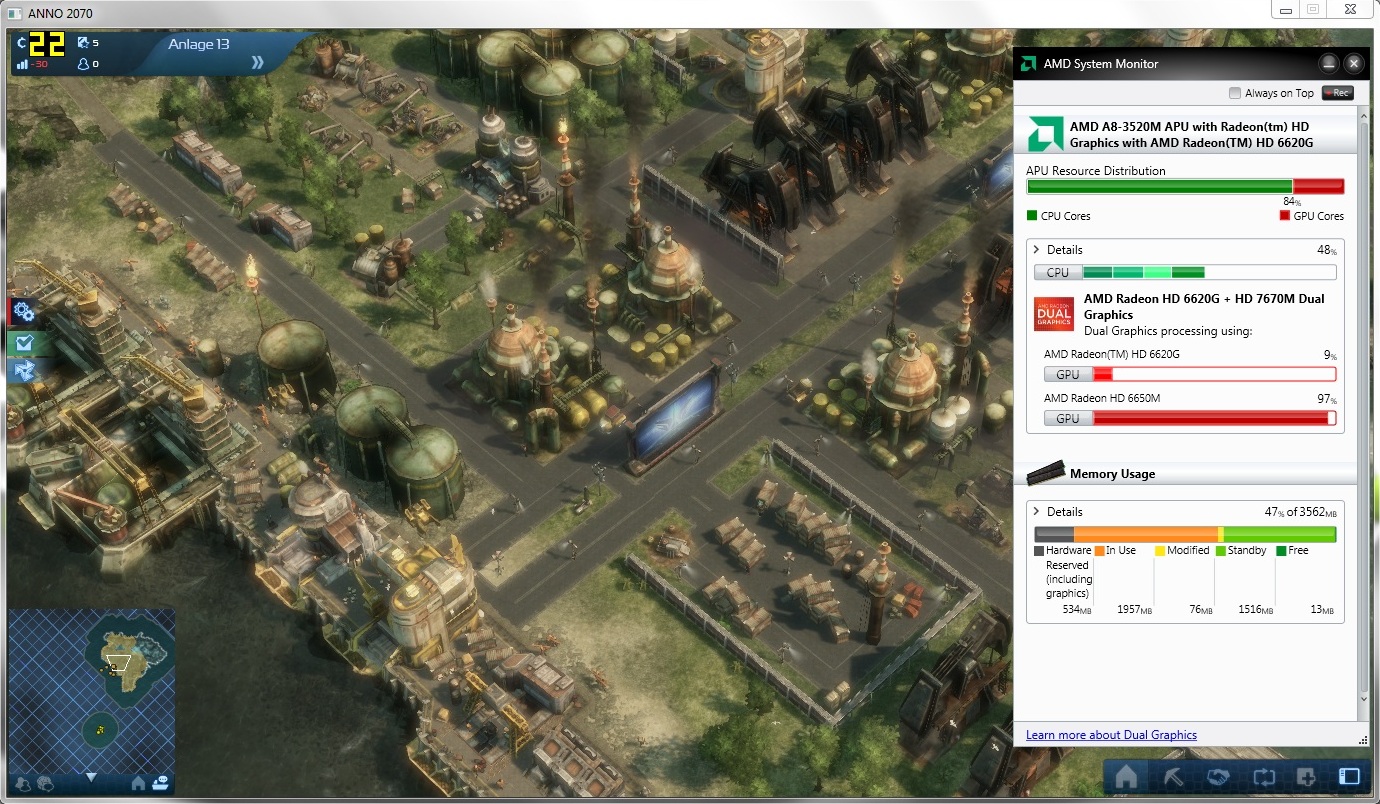Viewport: 1380px width, 804px height.
Task: Select the small yellow-dotted islet on minimap
Action: click(x=99, y=729)
